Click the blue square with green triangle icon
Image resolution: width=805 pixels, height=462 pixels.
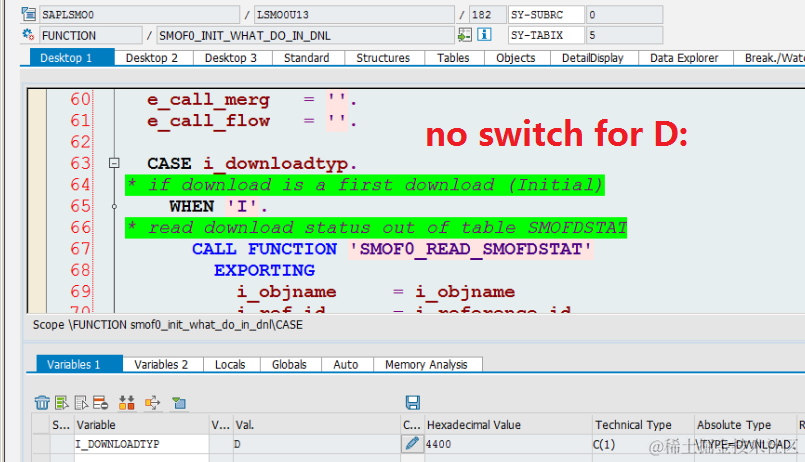[x=179, y=403]
